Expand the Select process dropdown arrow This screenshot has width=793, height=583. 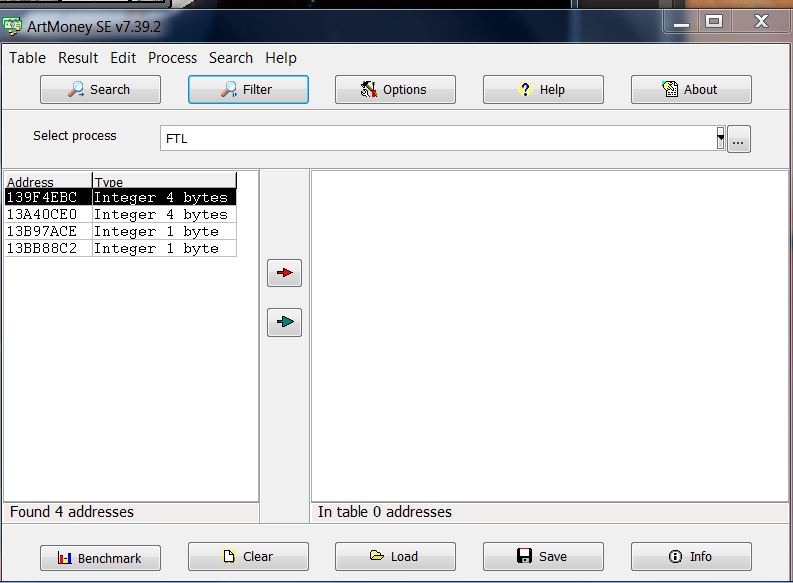(720, 138)
